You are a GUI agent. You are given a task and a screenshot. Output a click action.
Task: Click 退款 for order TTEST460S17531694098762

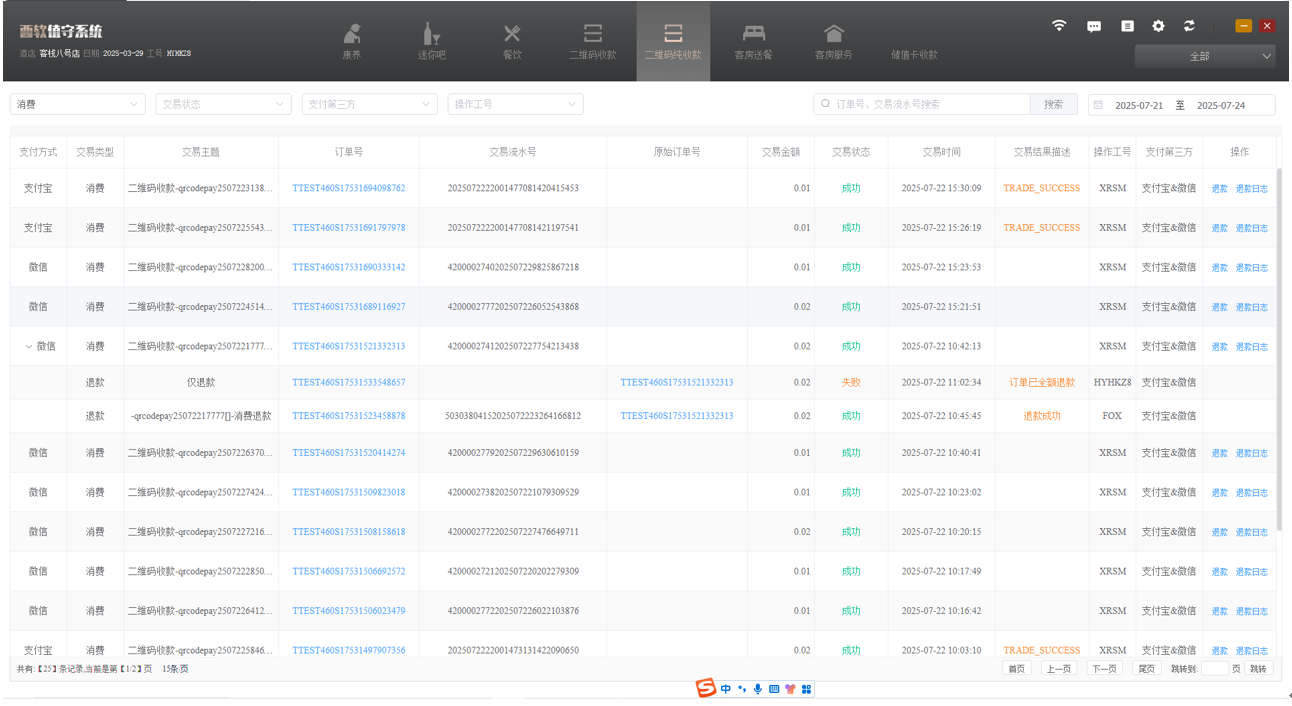coord(1219,189)
